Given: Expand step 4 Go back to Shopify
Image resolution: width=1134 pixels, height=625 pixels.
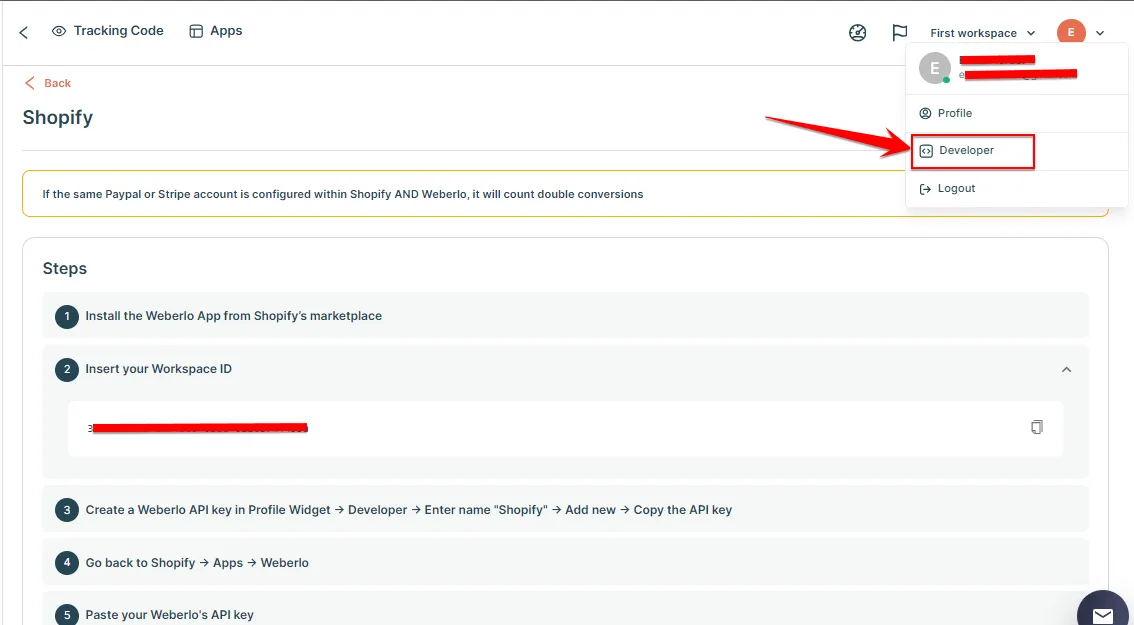Looking at the screenshot, I should click(x=566, y=562).
